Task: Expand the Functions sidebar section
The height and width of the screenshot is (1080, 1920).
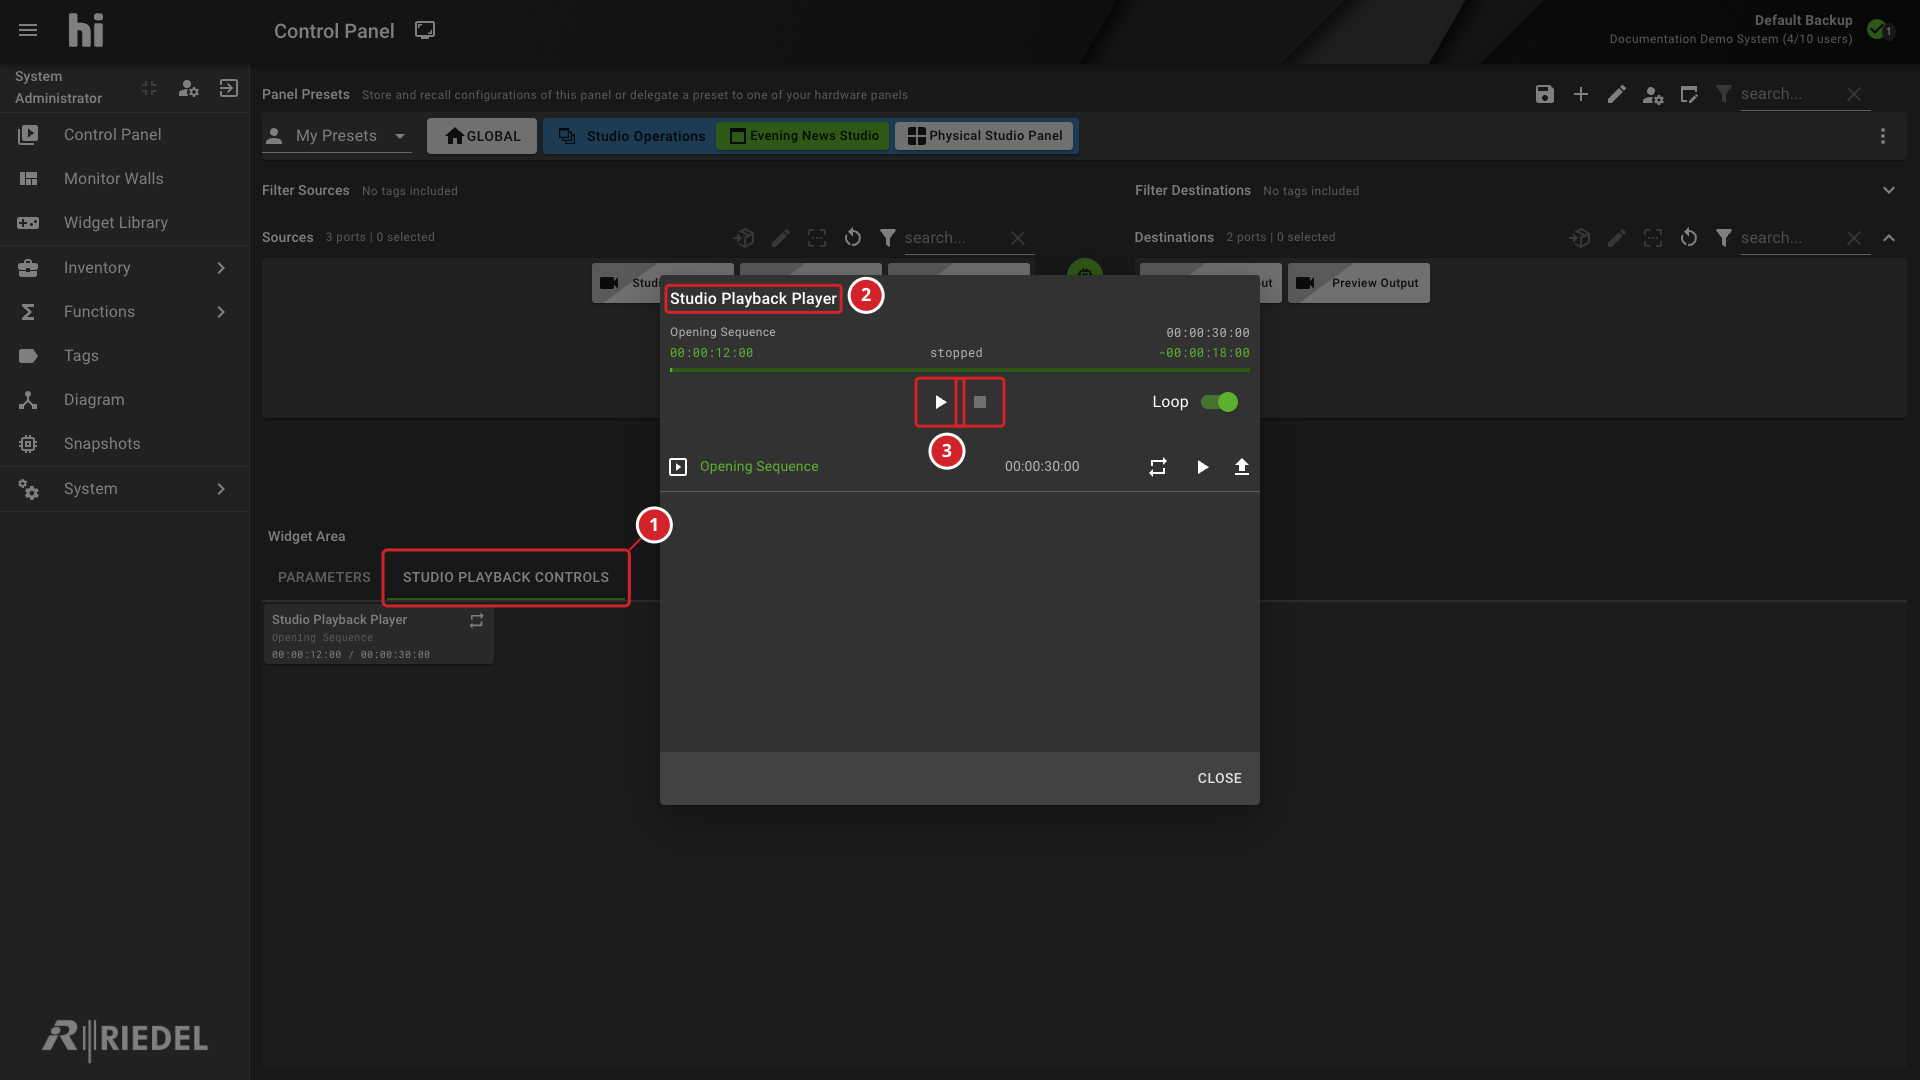Action: click(x=125, y=312)
